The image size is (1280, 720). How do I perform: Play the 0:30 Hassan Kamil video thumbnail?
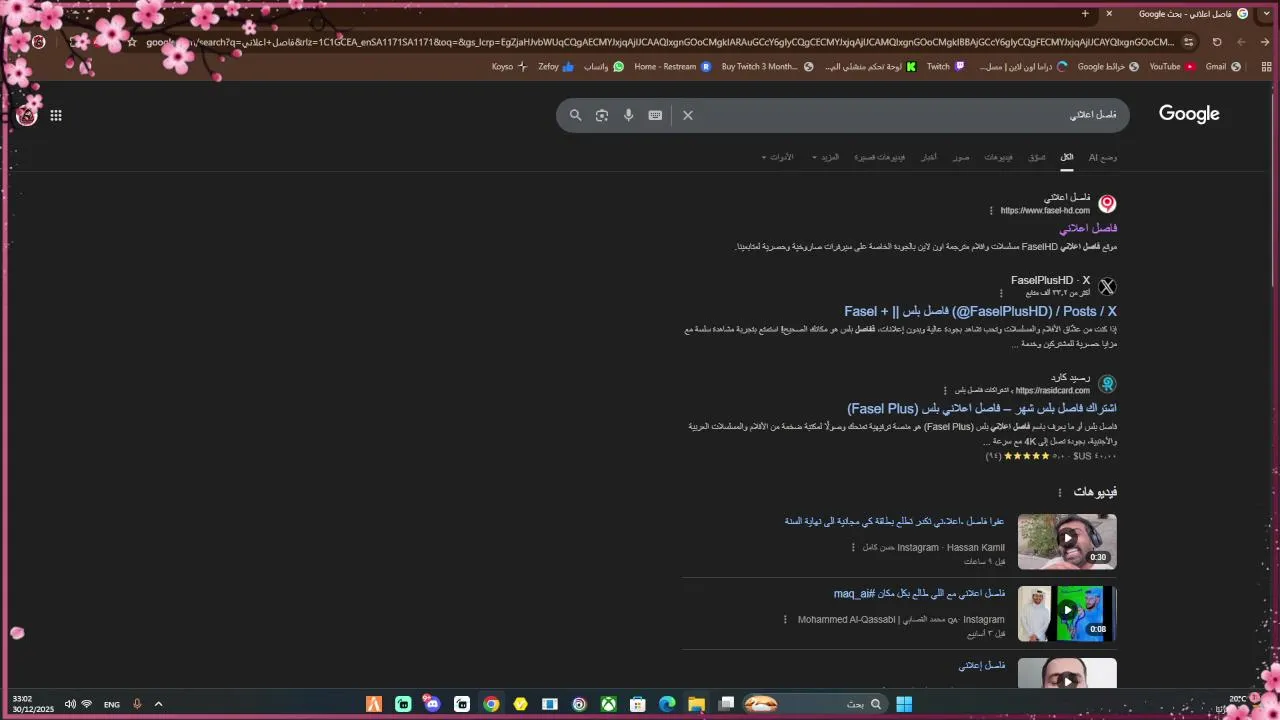[1067, 541]
